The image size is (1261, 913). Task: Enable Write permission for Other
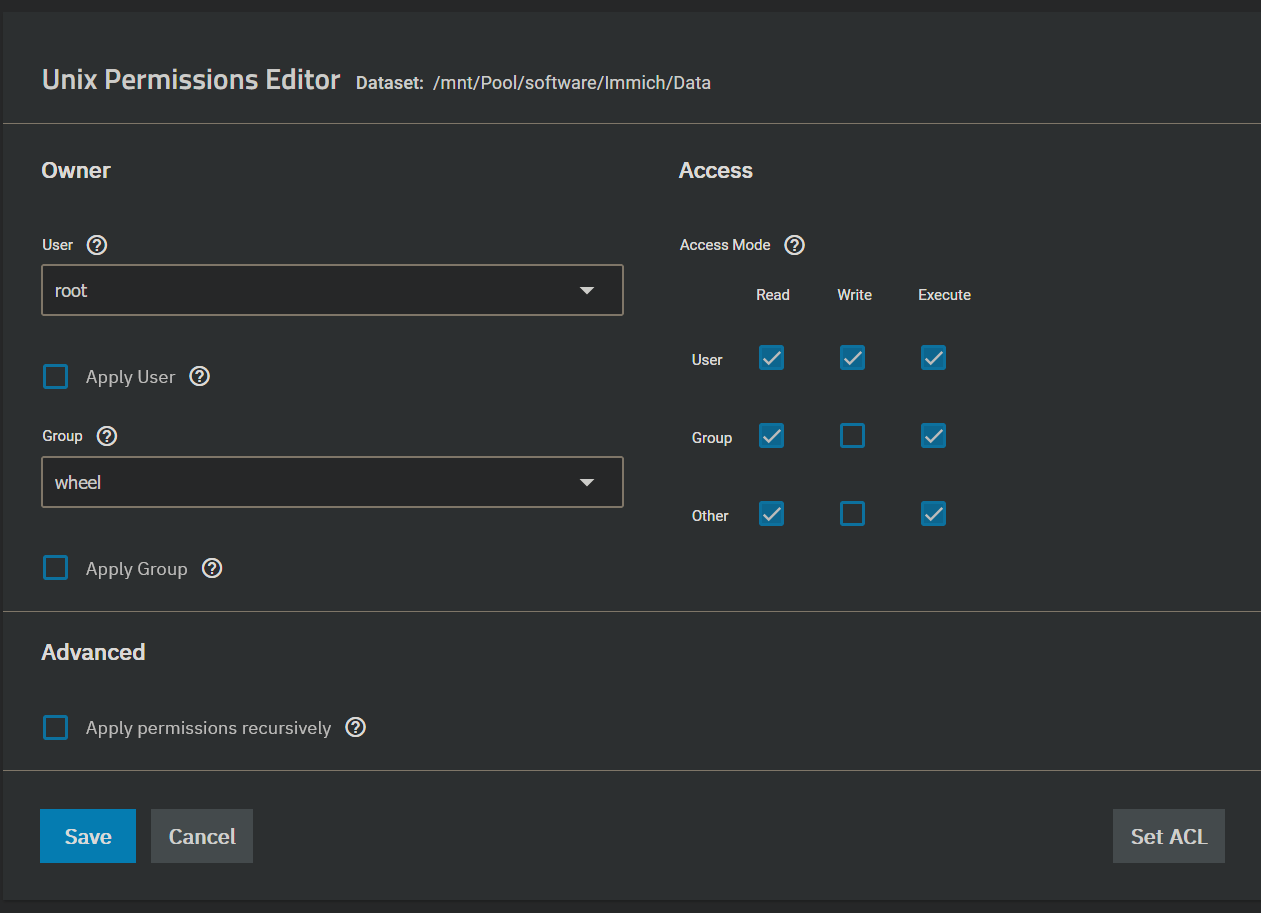click(852, 514)
